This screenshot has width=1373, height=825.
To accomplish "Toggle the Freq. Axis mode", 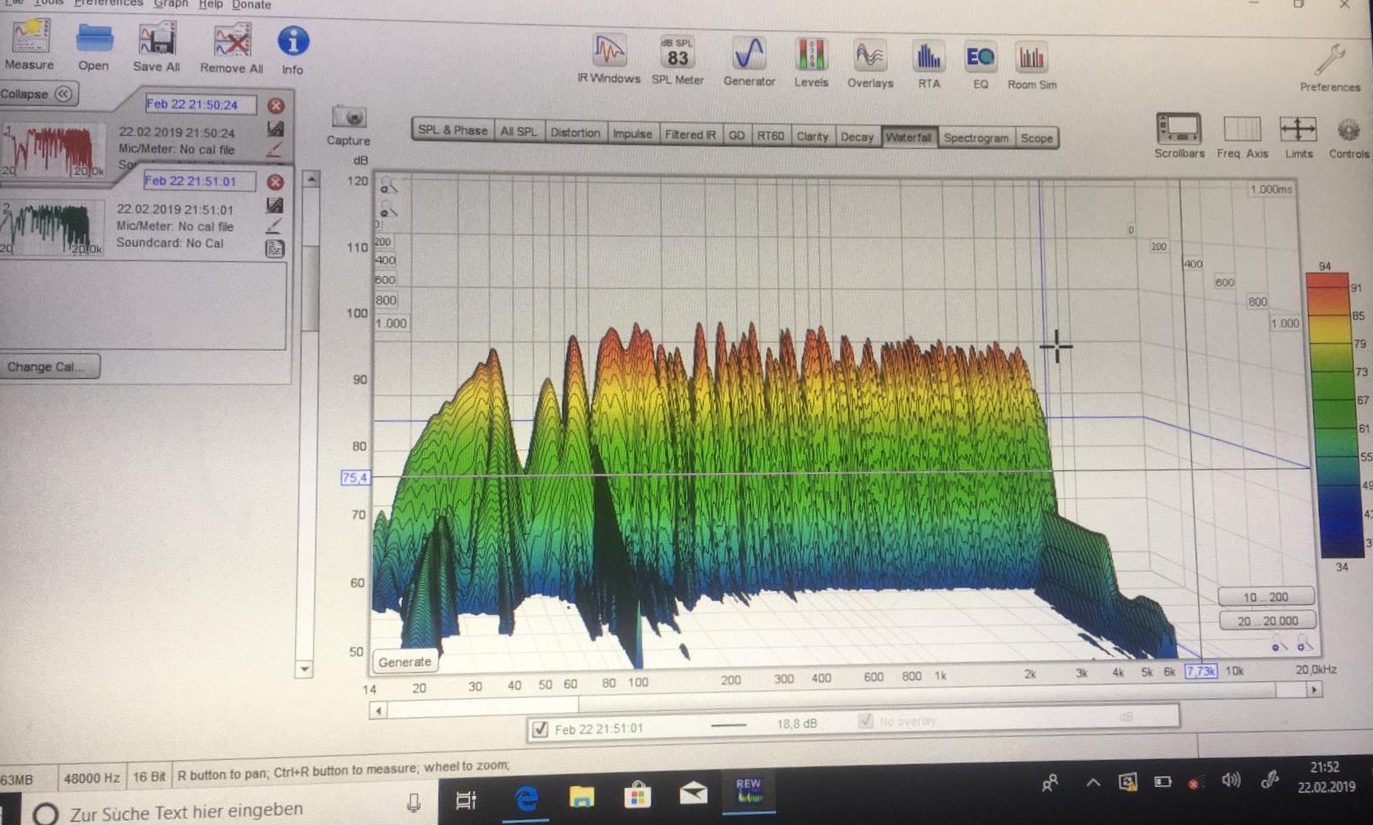I will [1242, 129].
